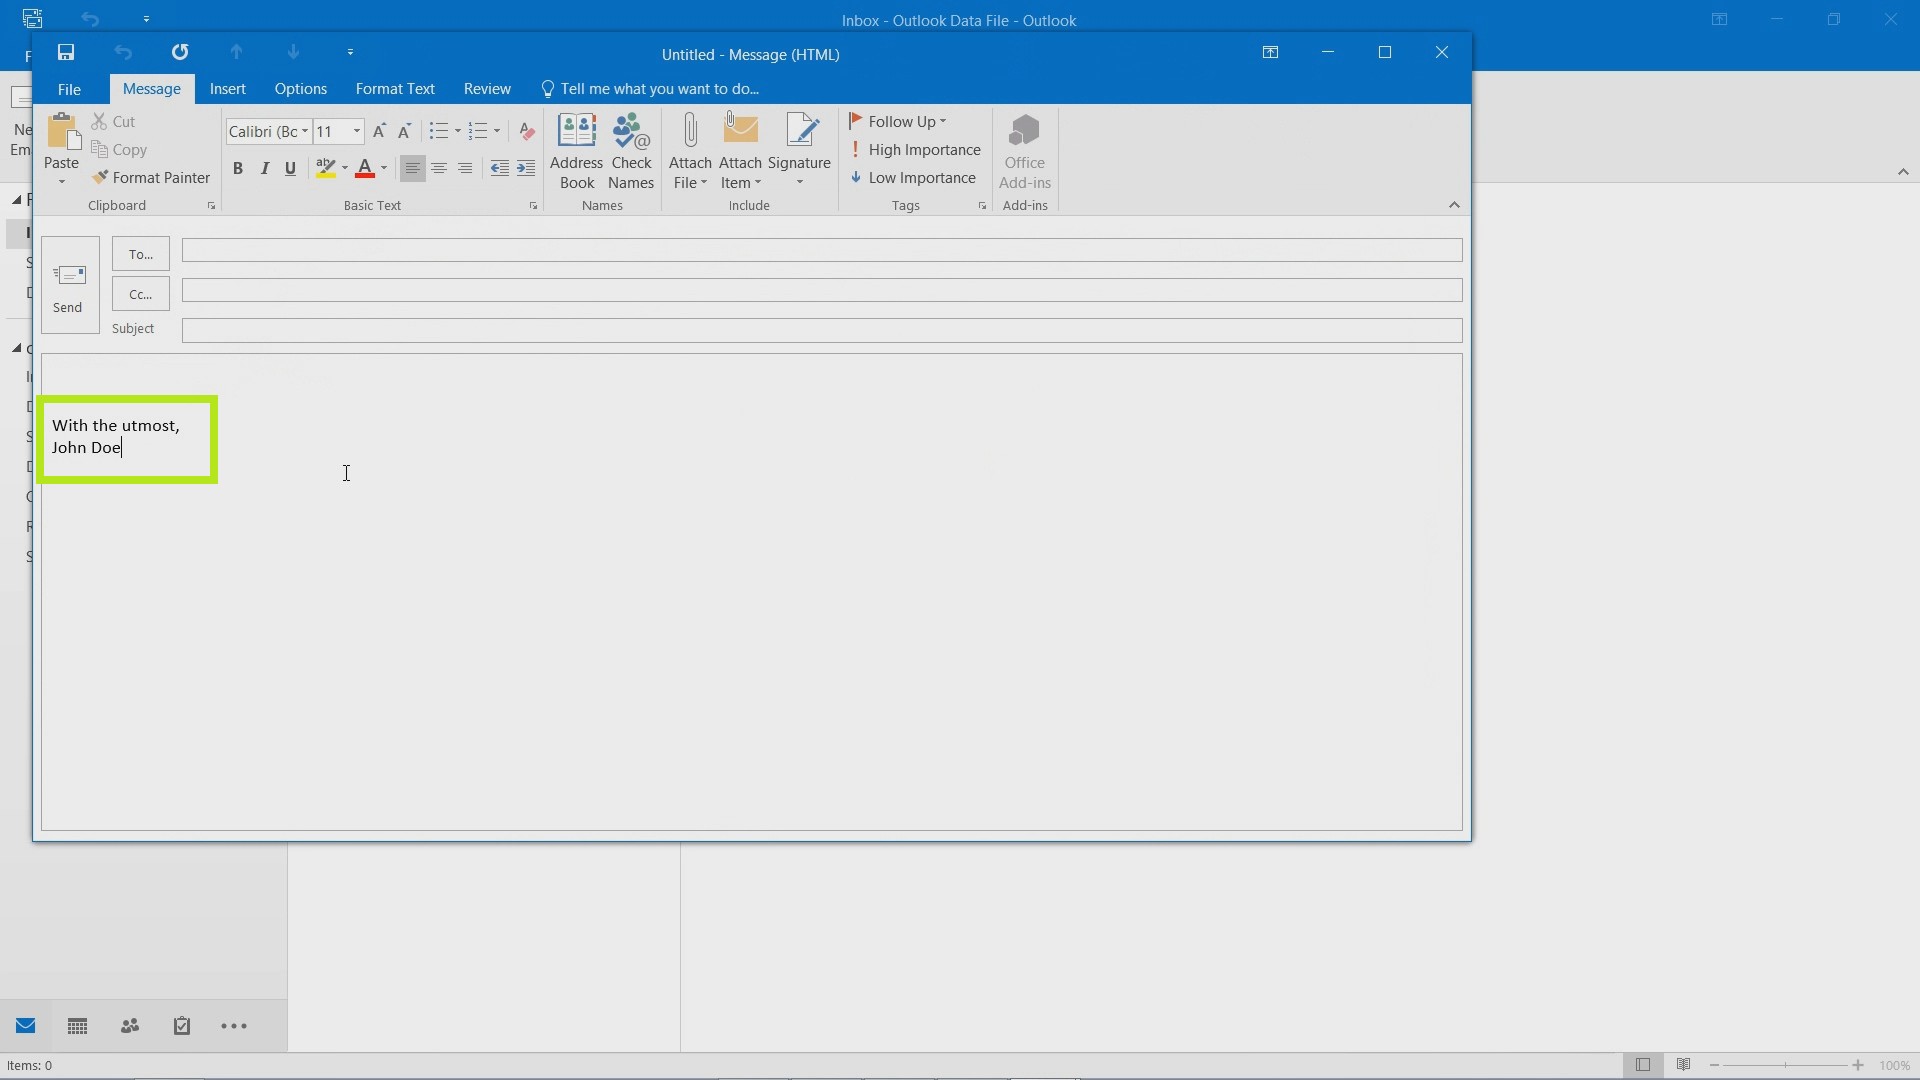Toggle Bold formatting on text

pyautogui.click(x=237, y=167)
